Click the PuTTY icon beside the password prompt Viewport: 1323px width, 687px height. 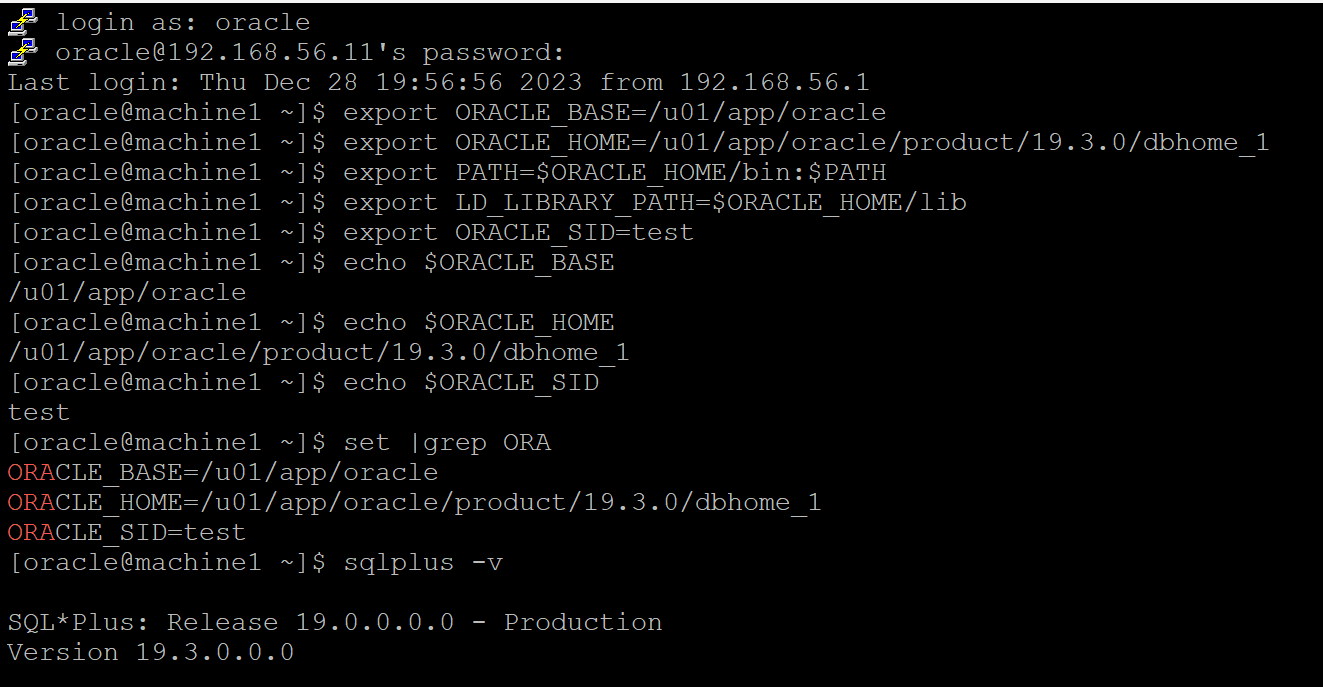pos(23,50)
